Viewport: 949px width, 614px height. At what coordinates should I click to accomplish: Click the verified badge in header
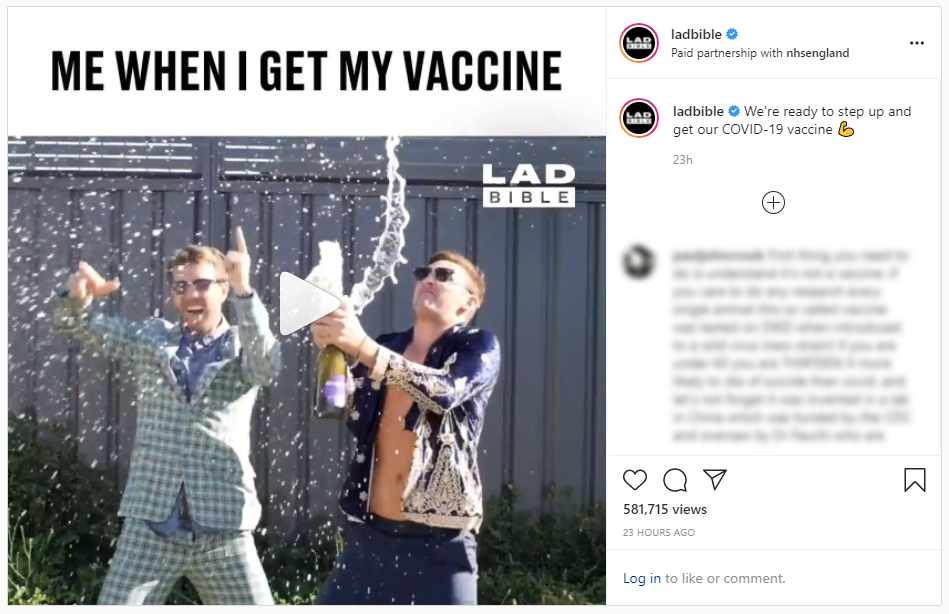[x=732, y=35]
